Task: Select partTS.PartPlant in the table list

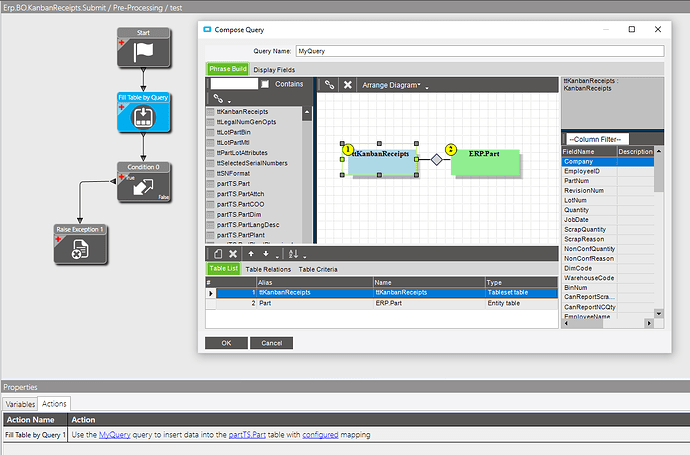Action: pos(240,235)
